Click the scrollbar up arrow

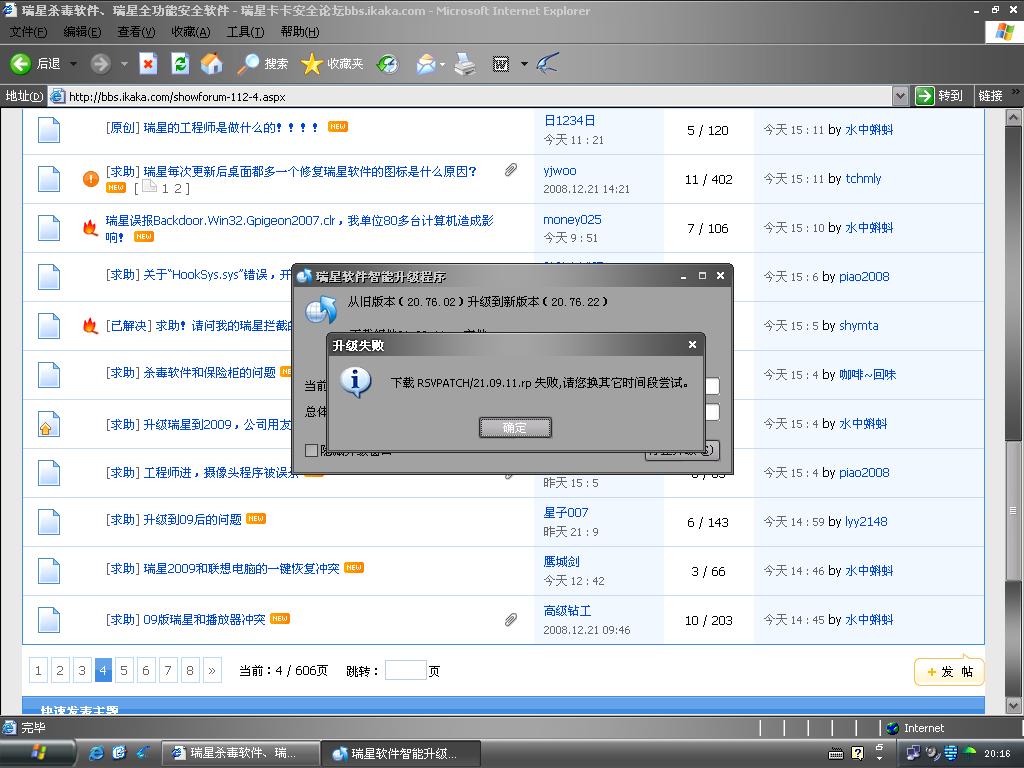[1013, 118]
